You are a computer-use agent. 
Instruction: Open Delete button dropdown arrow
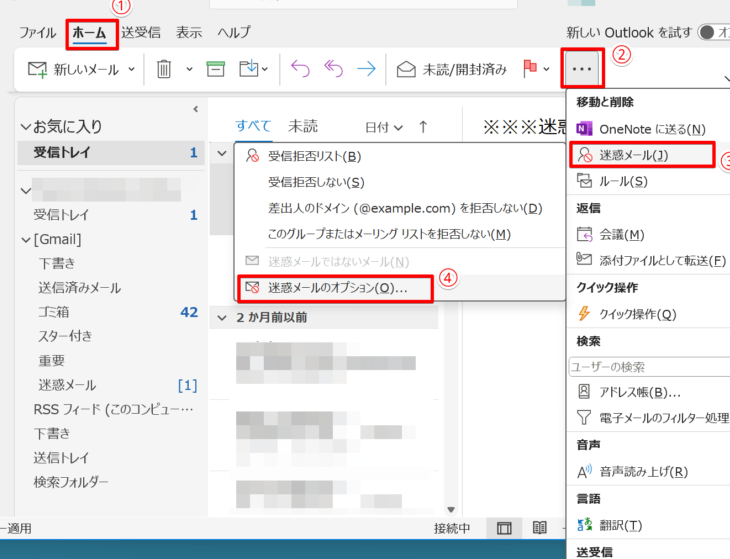189,69
